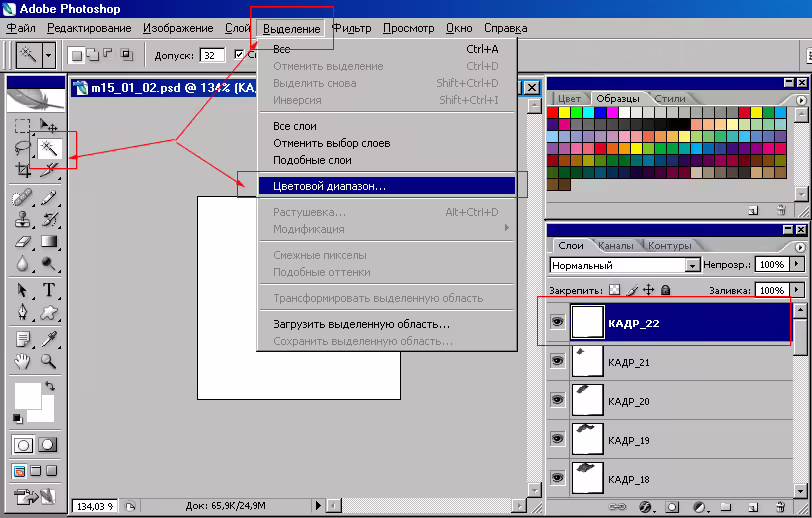Screen dimensions: 812x518
Task: Reset default foreground and background colors
Action: [18, 418]
